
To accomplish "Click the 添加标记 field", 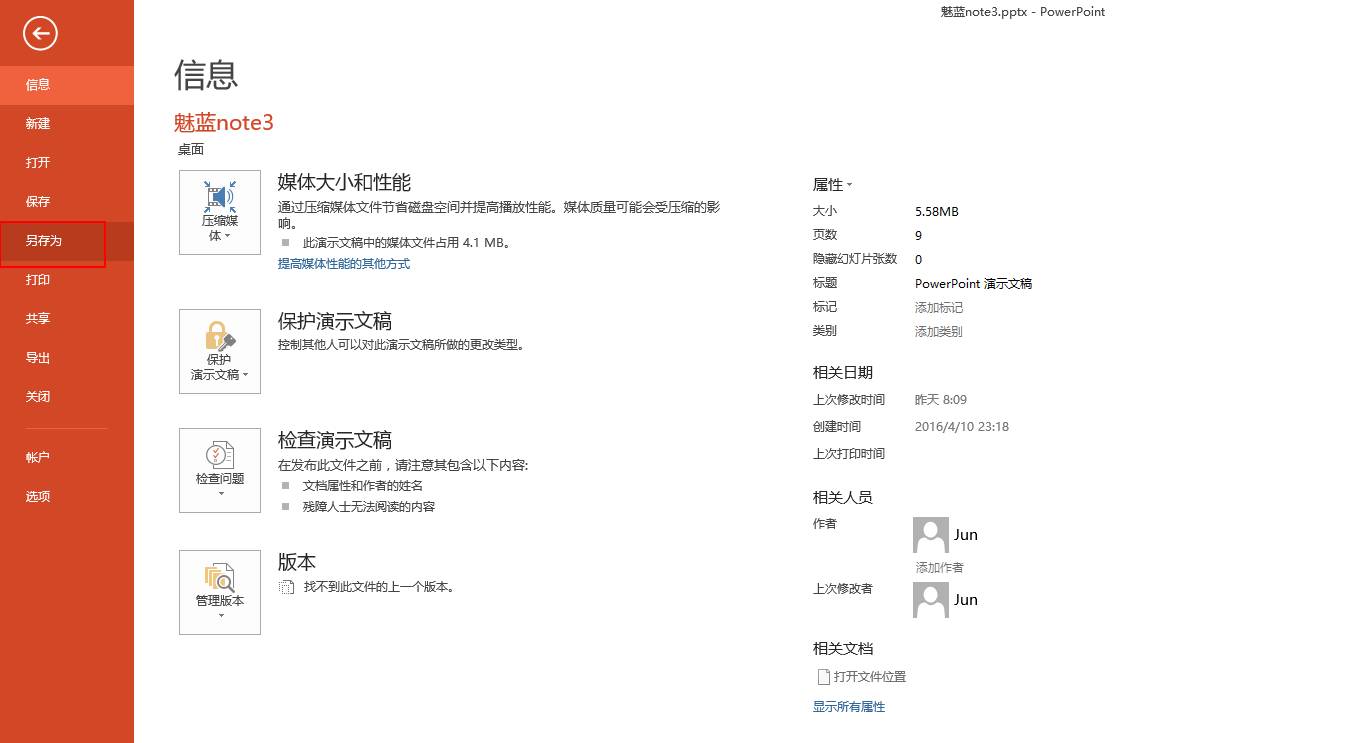I will (939, 308).
